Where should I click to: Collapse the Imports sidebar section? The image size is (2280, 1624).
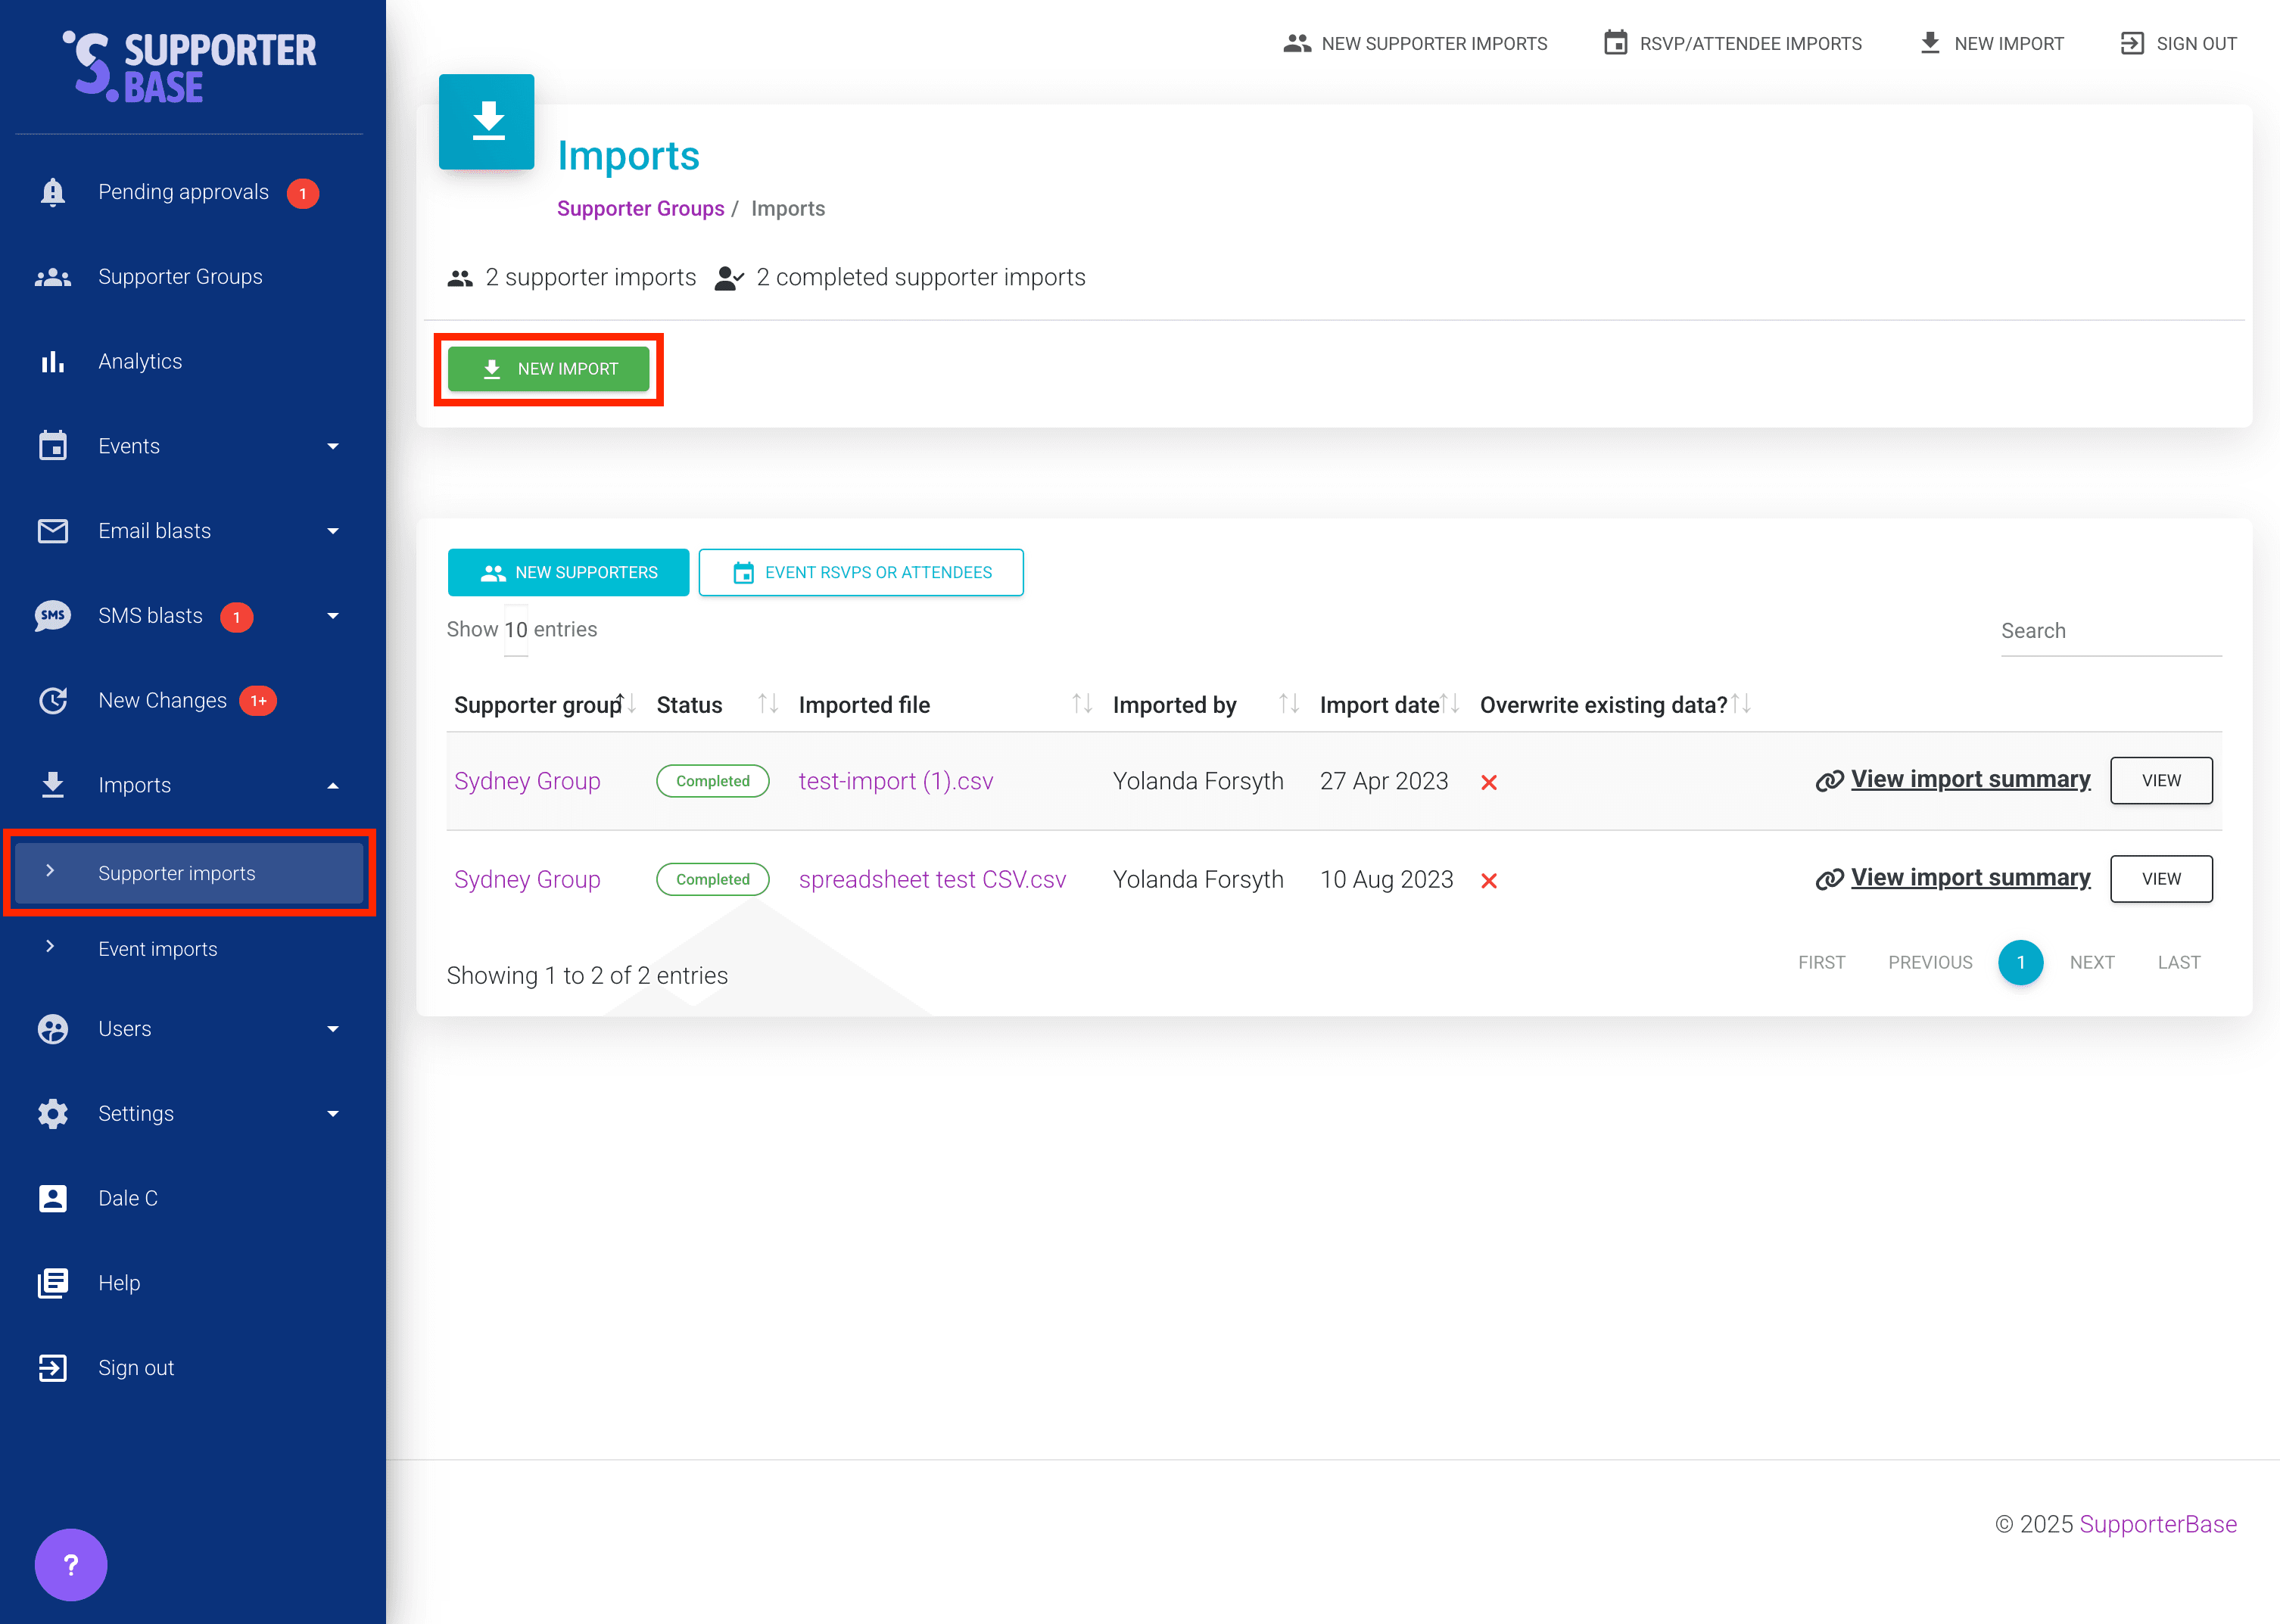point(333,786)
